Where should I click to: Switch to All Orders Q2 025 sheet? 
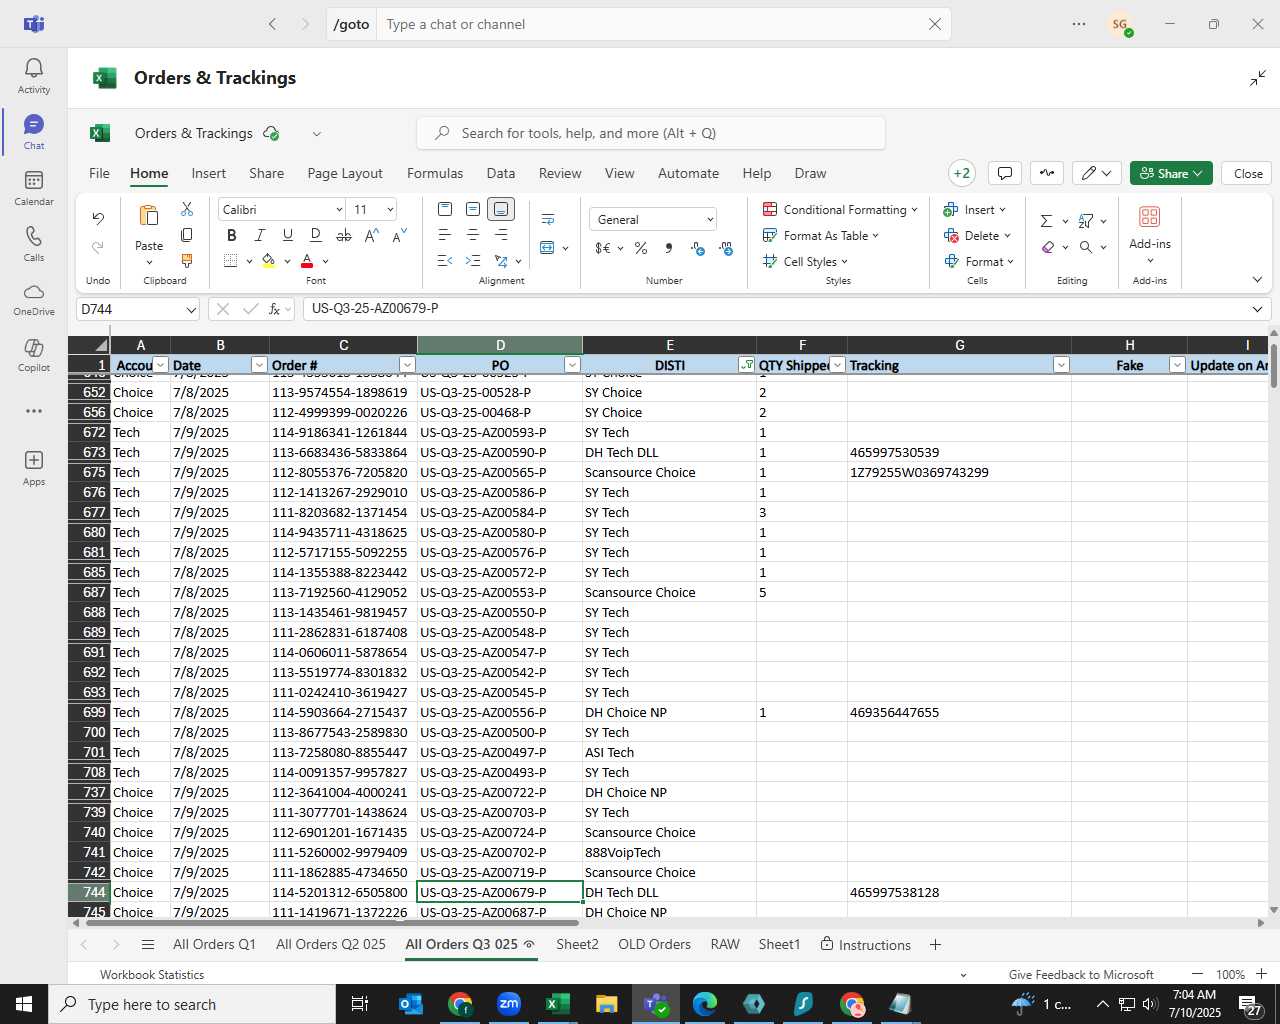(330, 944)
